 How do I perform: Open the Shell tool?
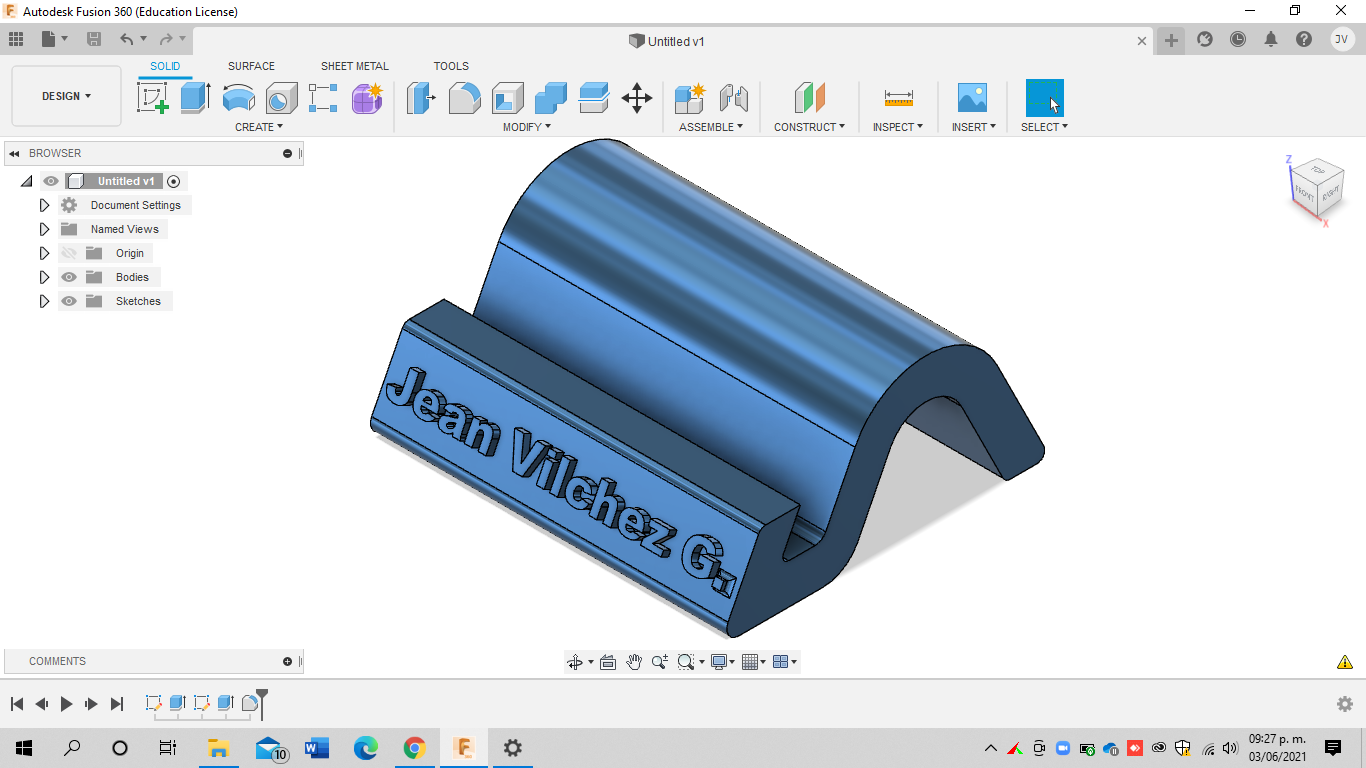507,98
